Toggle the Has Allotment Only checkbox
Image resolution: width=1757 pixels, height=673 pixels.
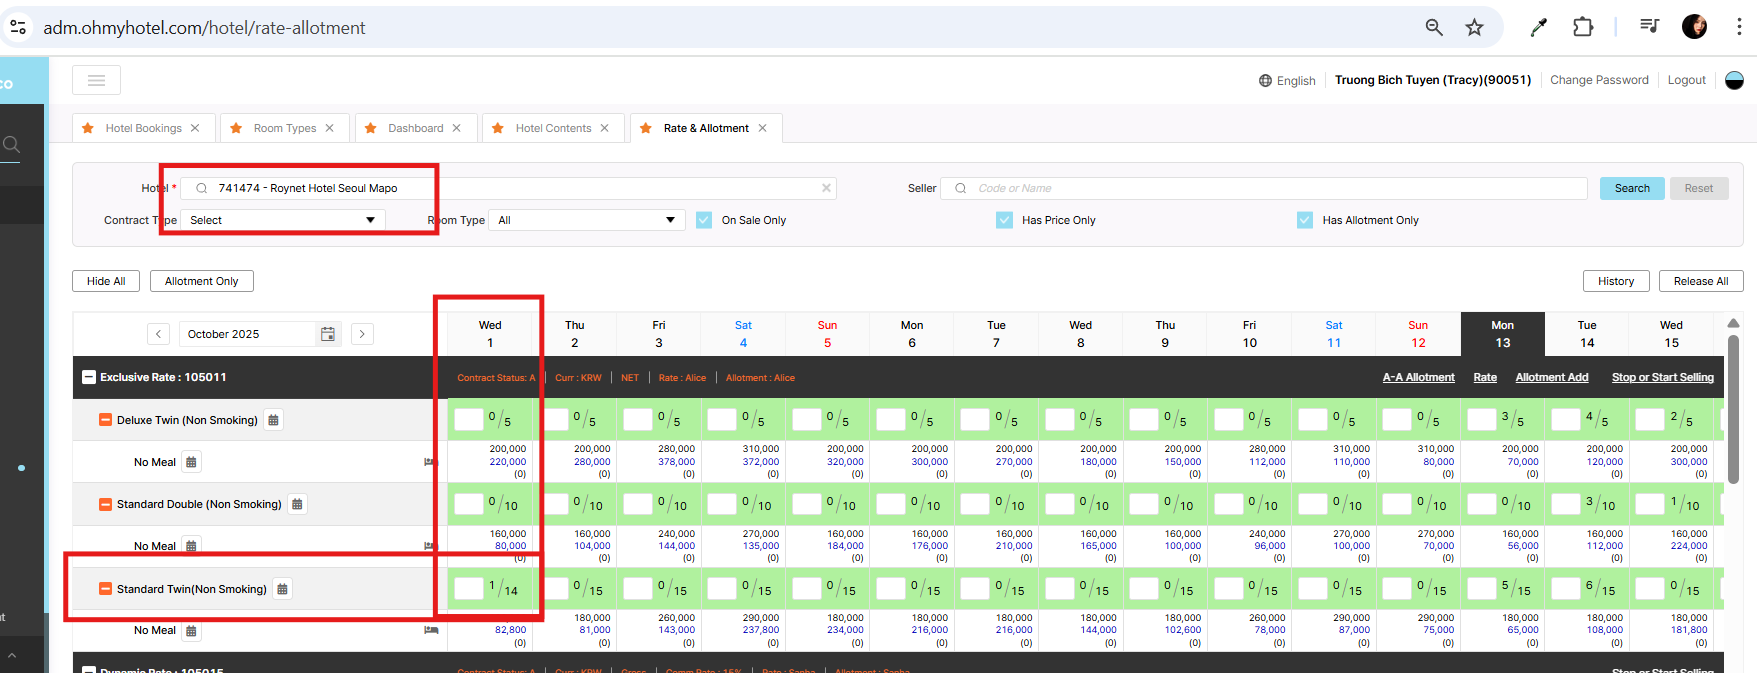pyautogui.click(x=1305, y=220)
